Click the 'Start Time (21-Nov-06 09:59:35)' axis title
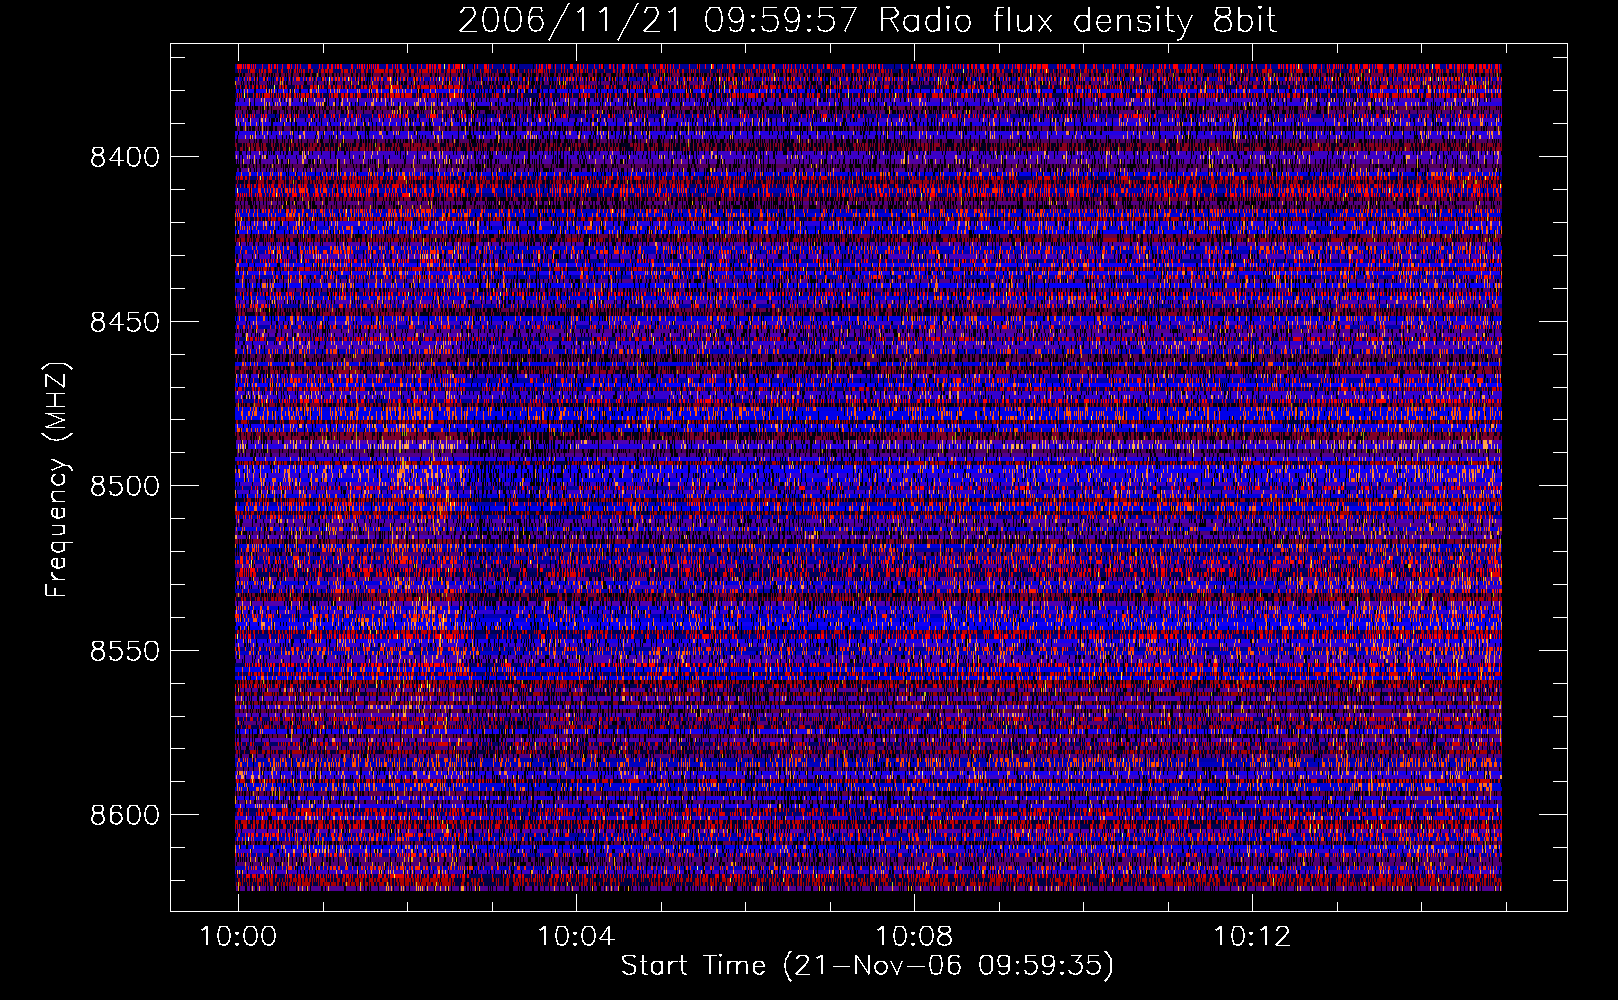The image size is (1618, 1000). point(867,966)
